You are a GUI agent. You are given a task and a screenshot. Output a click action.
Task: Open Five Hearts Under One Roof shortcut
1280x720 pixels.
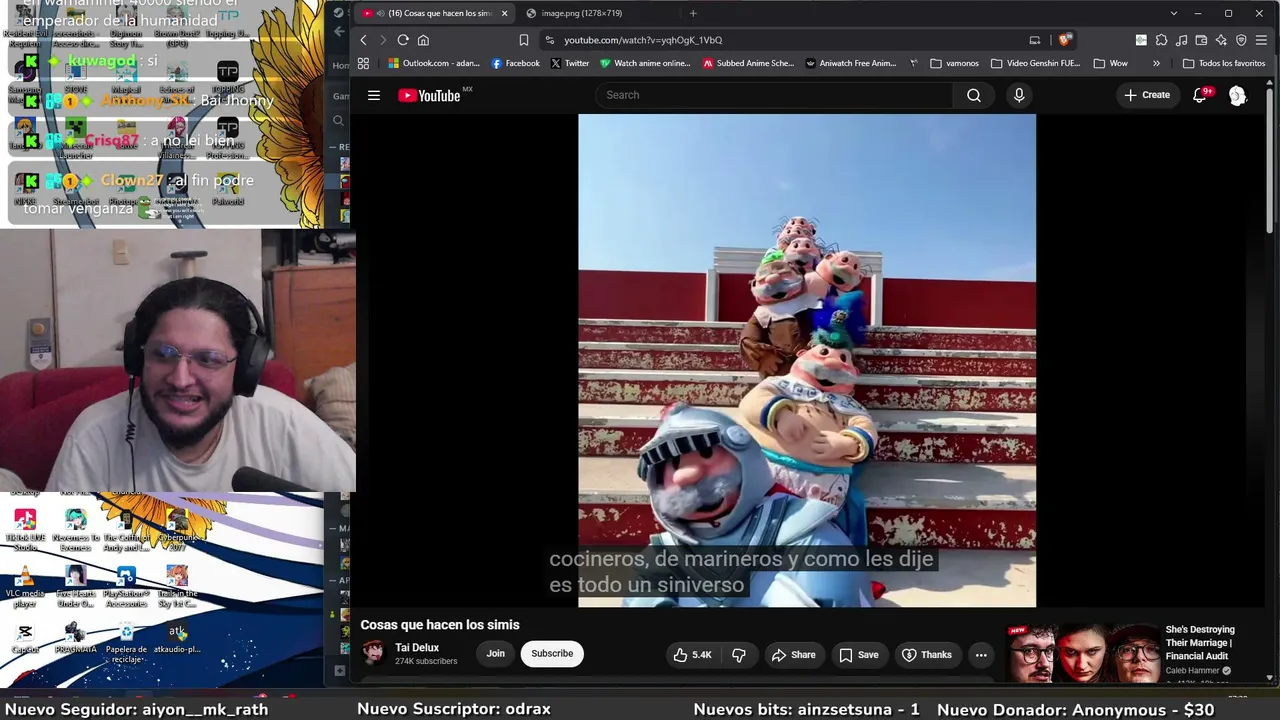[75, 586]
